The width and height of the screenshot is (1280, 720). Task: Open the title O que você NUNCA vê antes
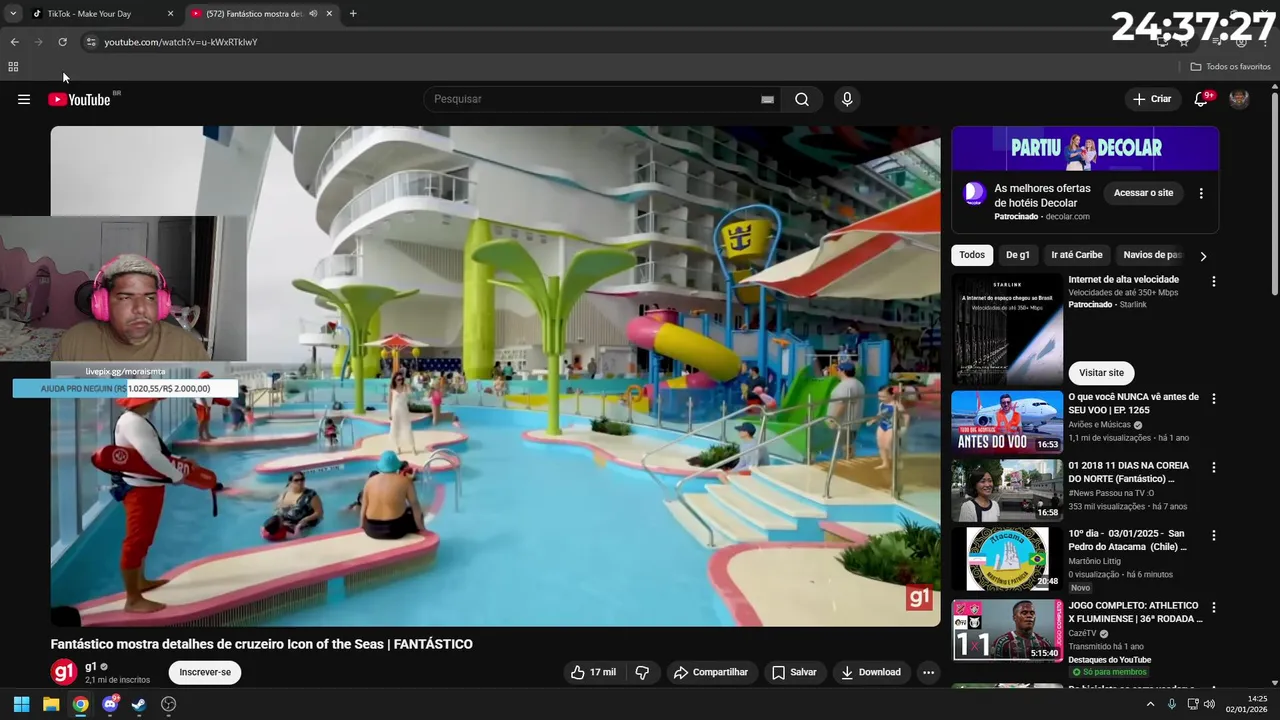(1133, 403)
